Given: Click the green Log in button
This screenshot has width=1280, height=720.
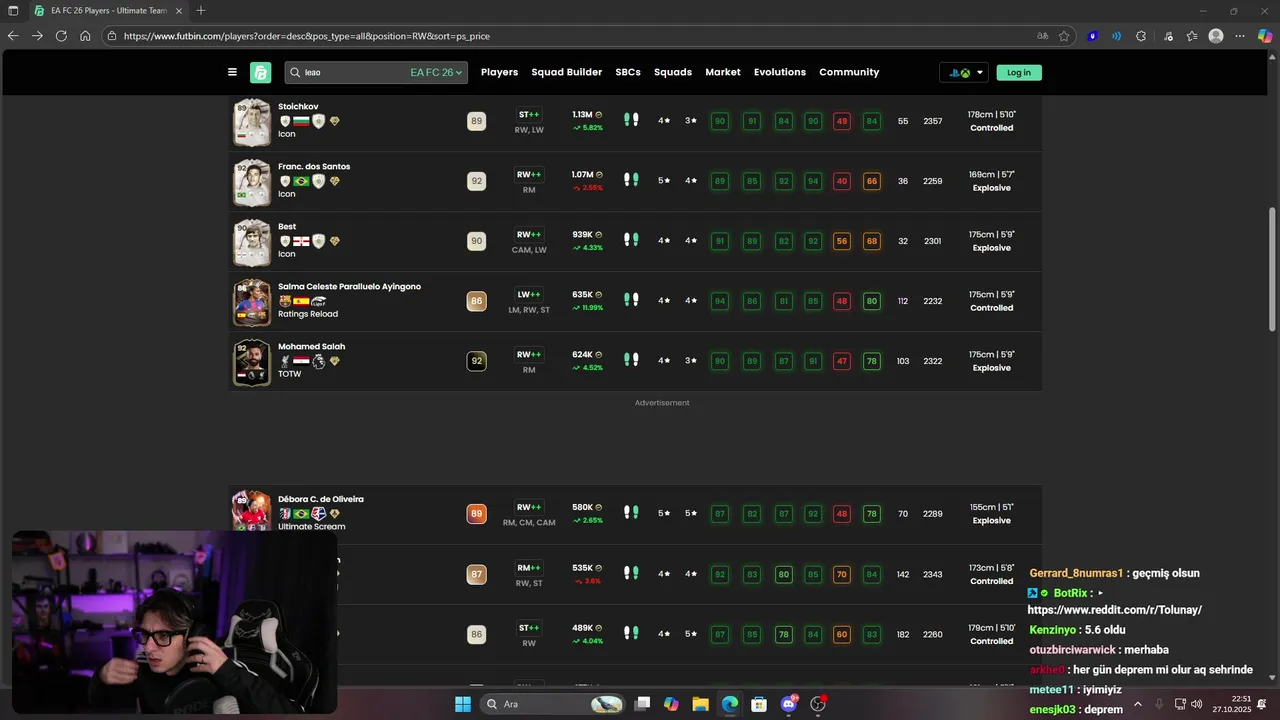Looking at the screenshot, I should coord(1019,72).
